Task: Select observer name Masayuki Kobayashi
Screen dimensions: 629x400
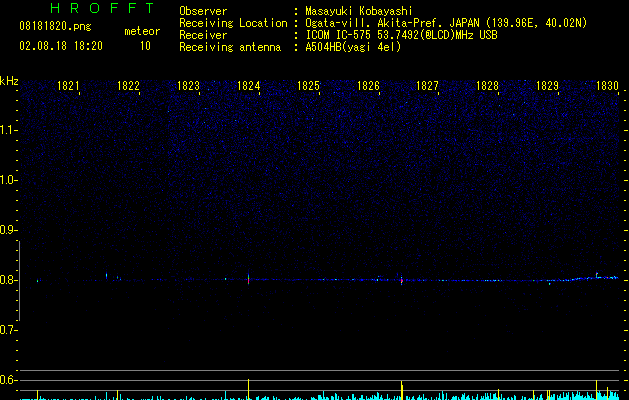Action: [x=359, y=11]
